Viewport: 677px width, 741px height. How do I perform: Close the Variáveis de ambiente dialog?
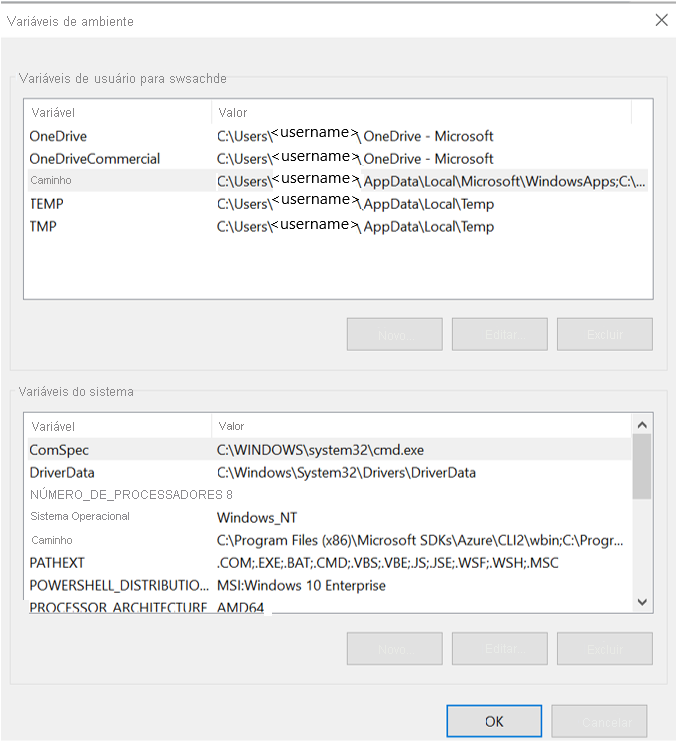660,20
